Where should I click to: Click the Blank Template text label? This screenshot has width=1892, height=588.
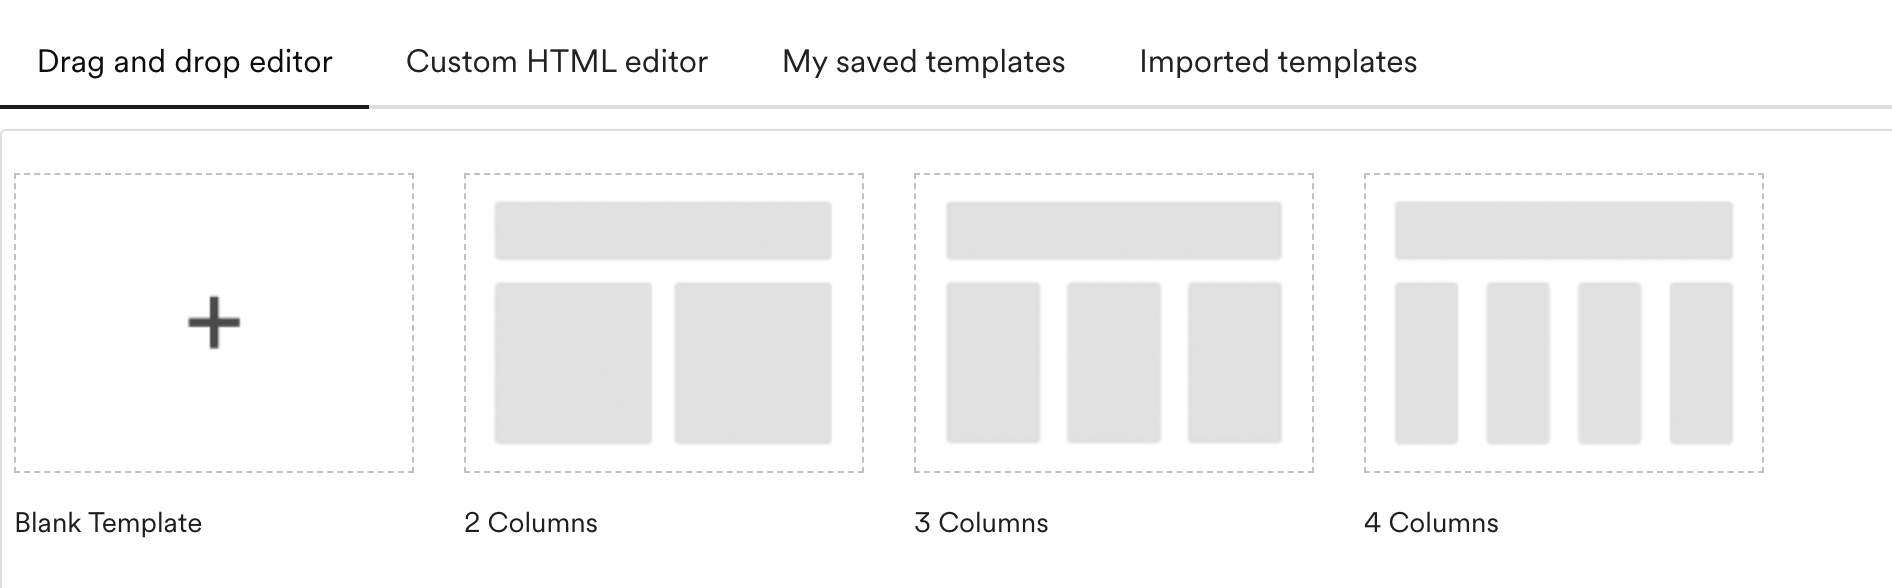point(108,523)
